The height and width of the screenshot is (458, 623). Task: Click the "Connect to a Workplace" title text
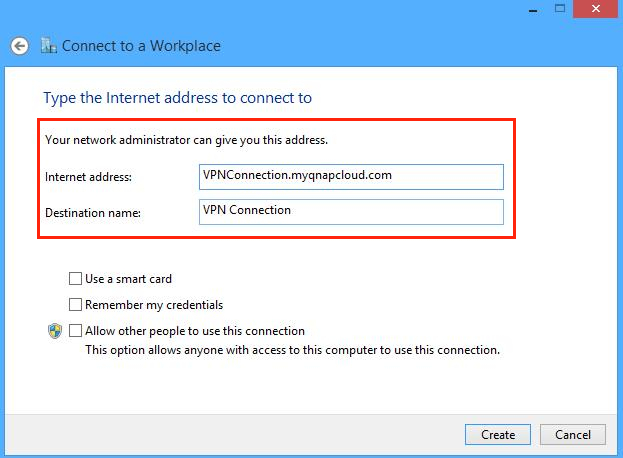[x=141, y=46]
